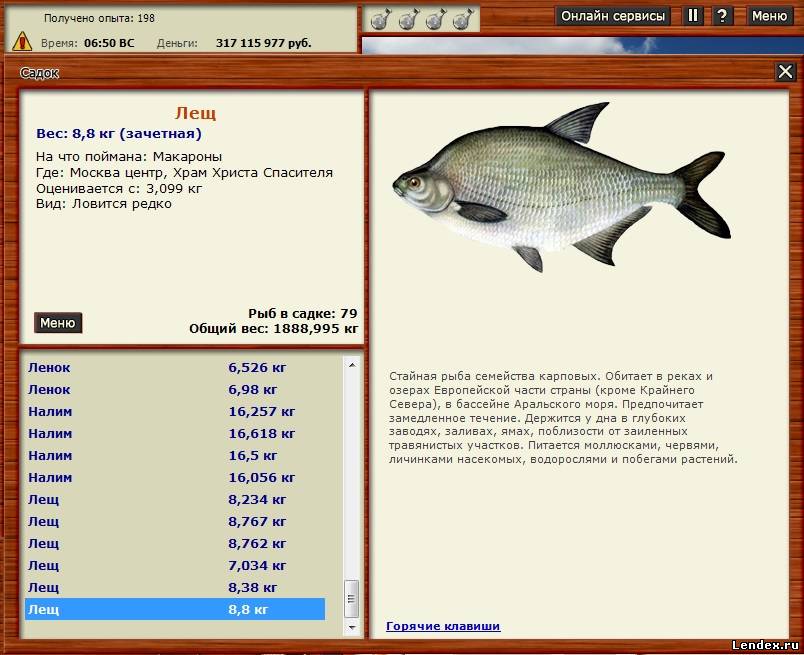Select Лещ 8,762 кг in the list
The image size is (804, 655).
175,544
